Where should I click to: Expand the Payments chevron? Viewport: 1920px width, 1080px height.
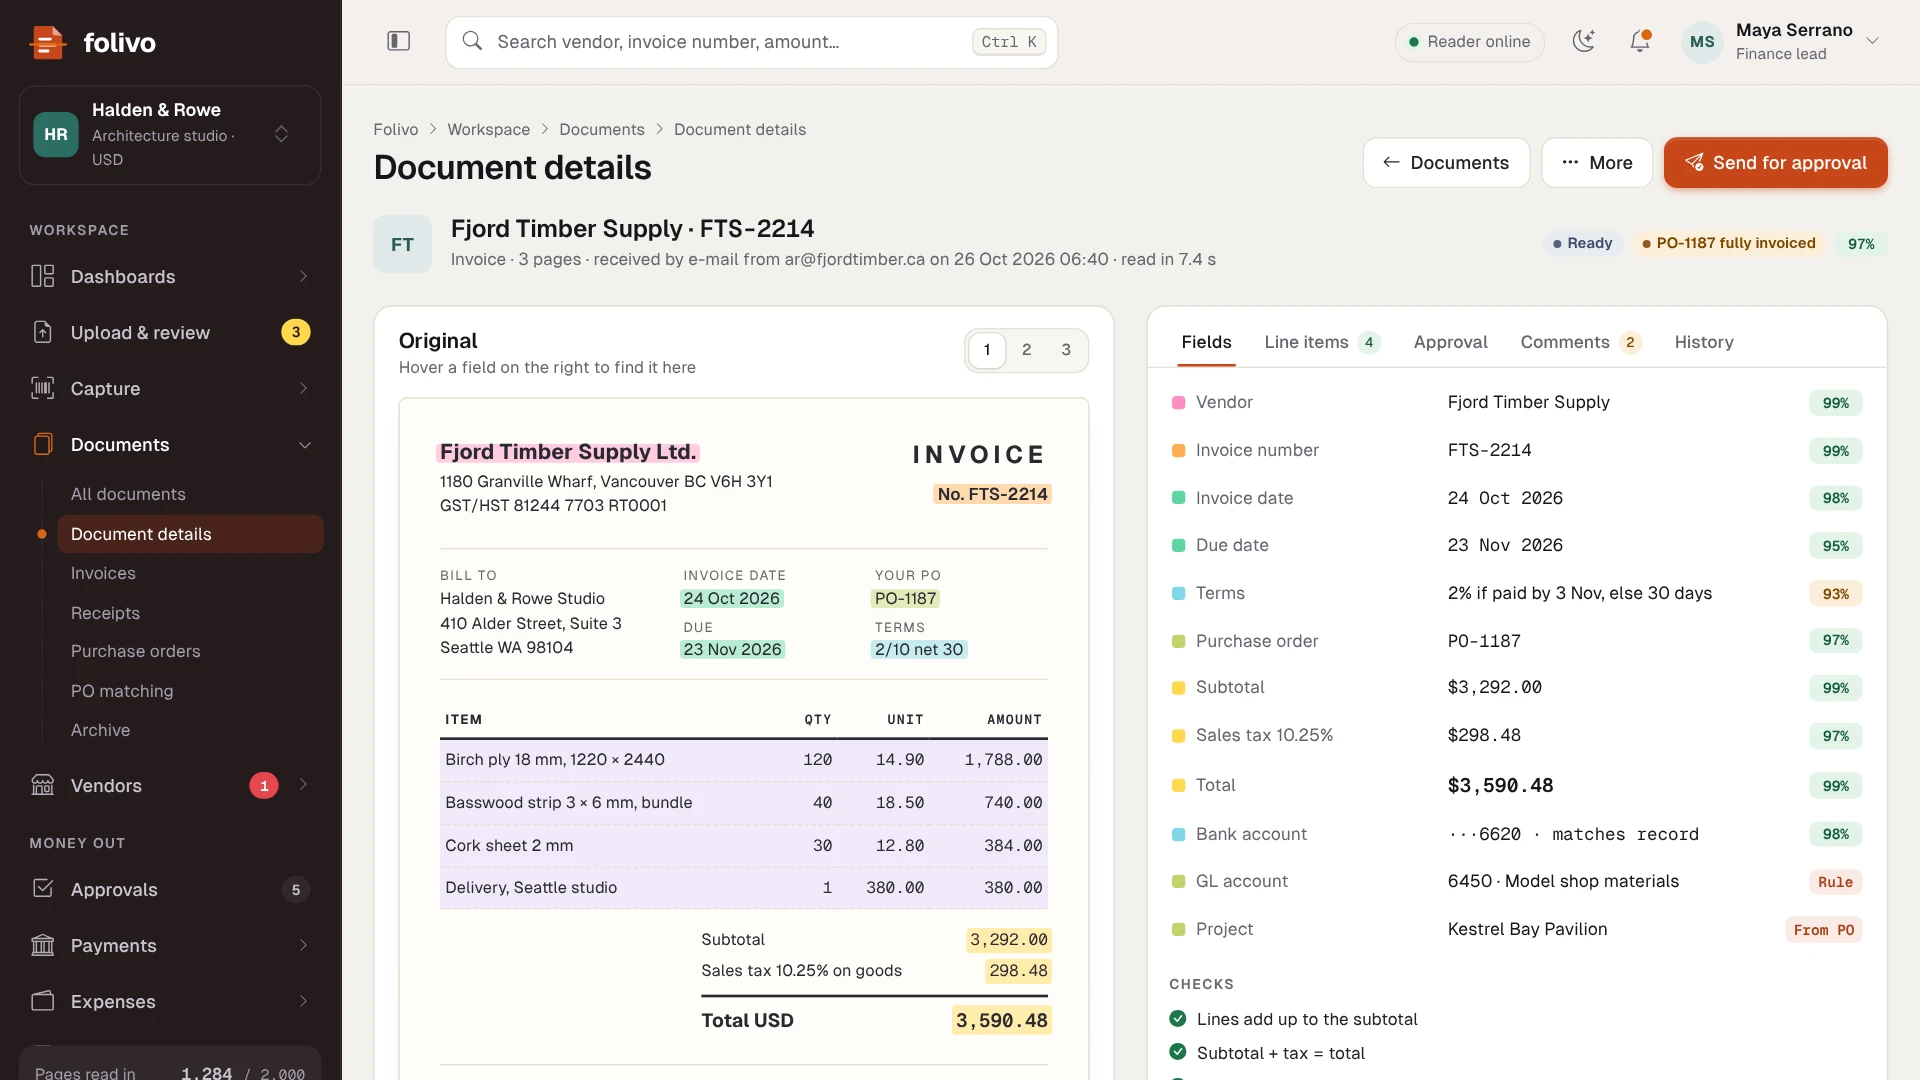(303, 945)
